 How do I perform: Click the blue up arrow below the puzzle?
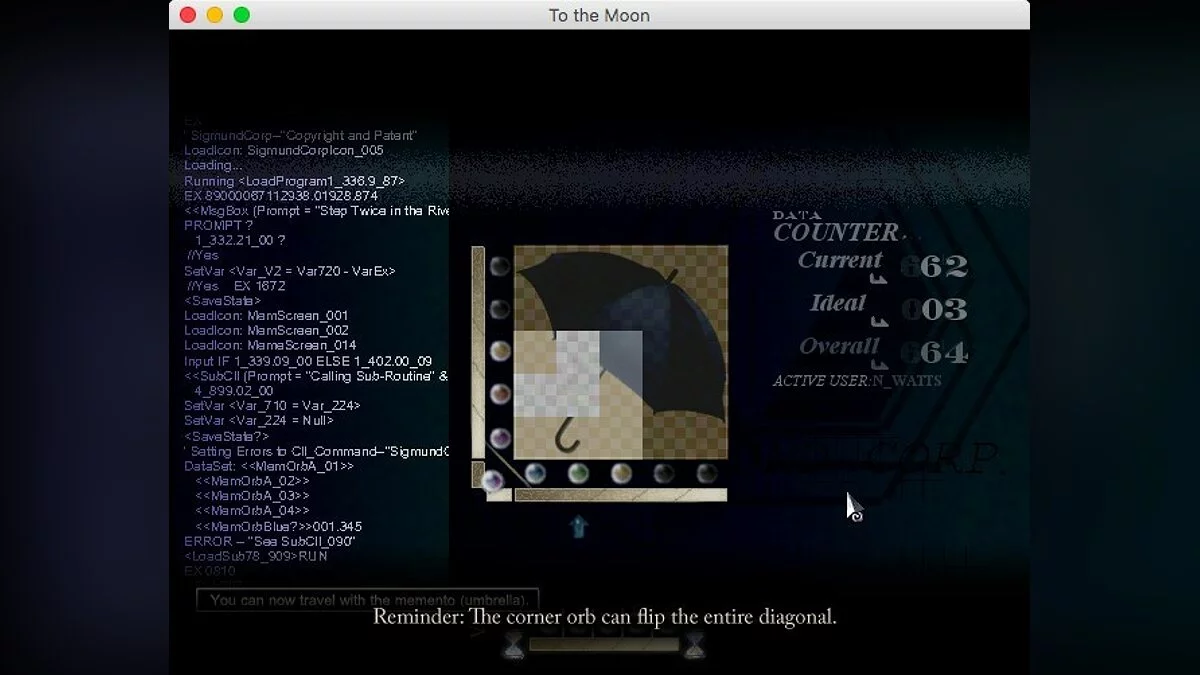(579, 527)
